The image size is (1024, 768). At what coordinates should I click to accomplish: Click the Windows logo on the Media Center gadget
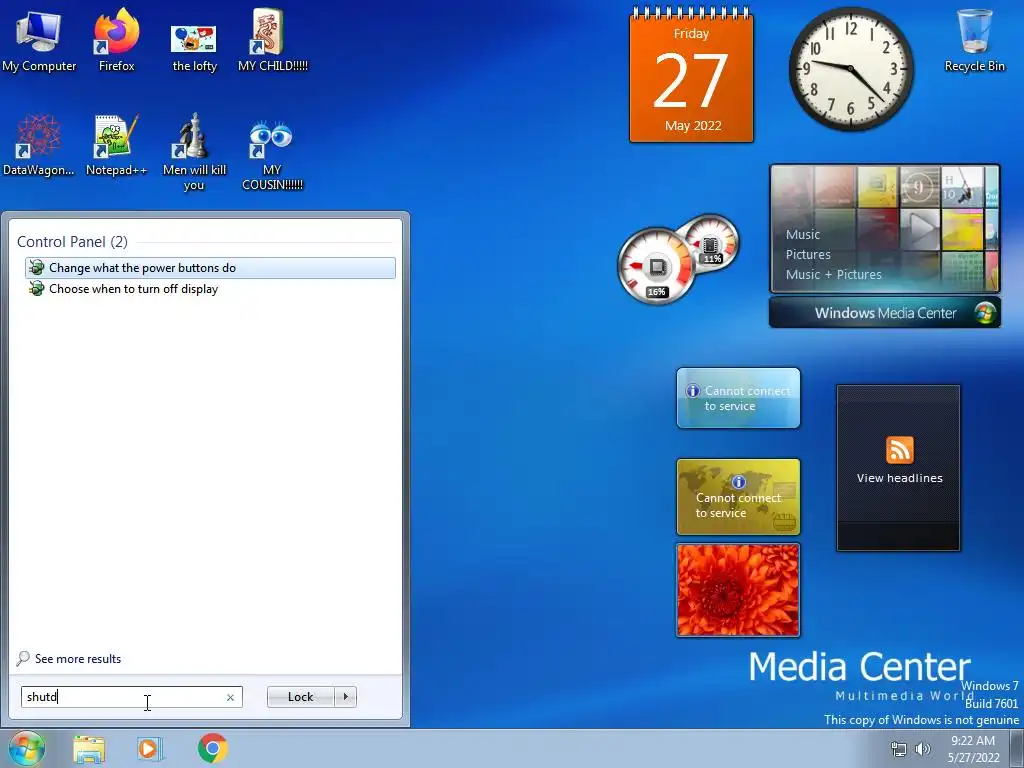(985, 313)
